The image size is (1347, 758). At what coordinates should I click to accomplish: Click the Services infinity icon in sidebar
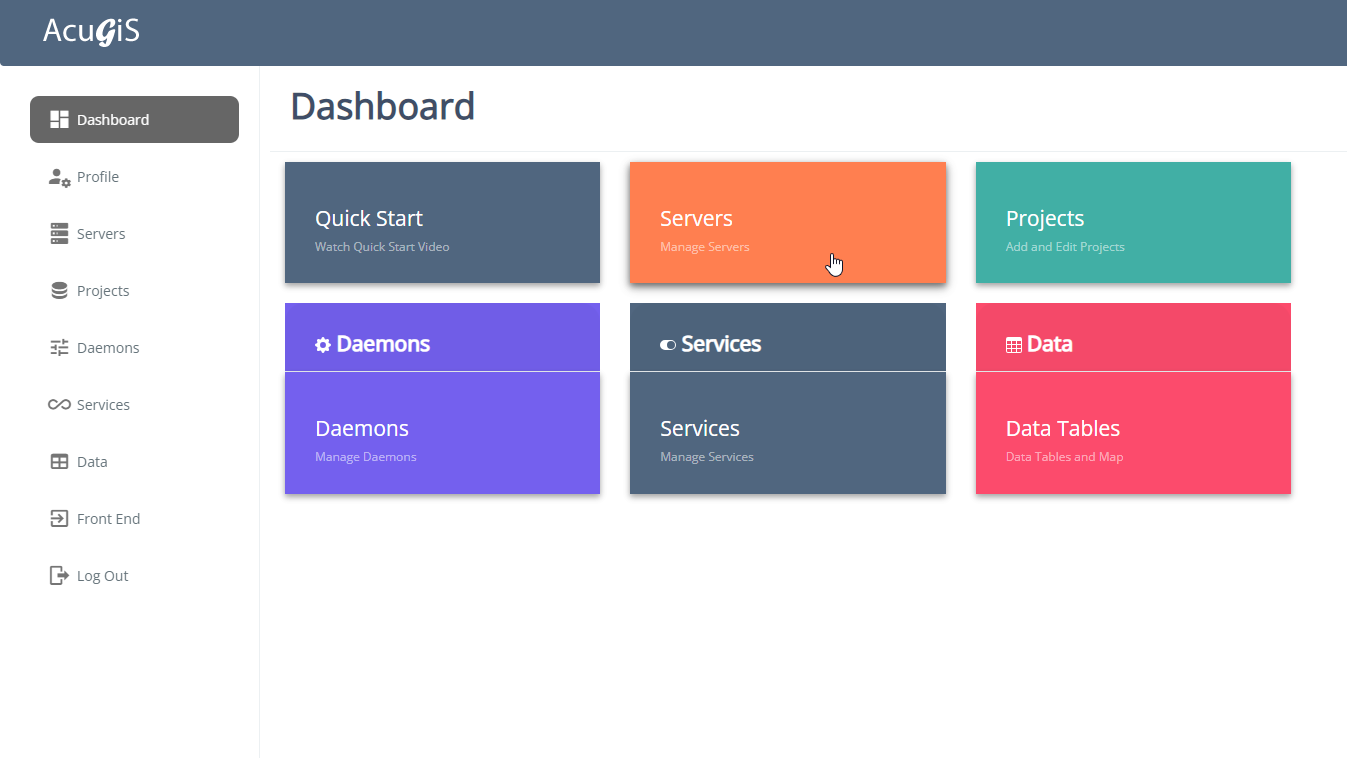59,405
